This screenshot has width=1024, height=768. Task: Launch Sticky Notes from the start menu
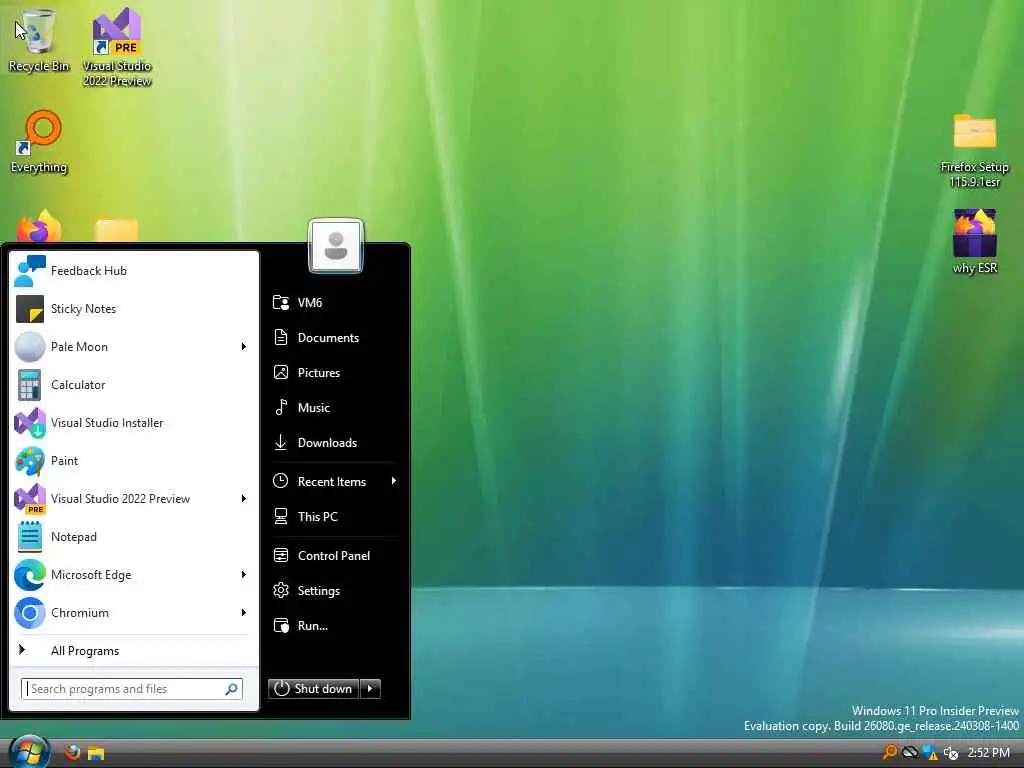[x=134, y=309]
